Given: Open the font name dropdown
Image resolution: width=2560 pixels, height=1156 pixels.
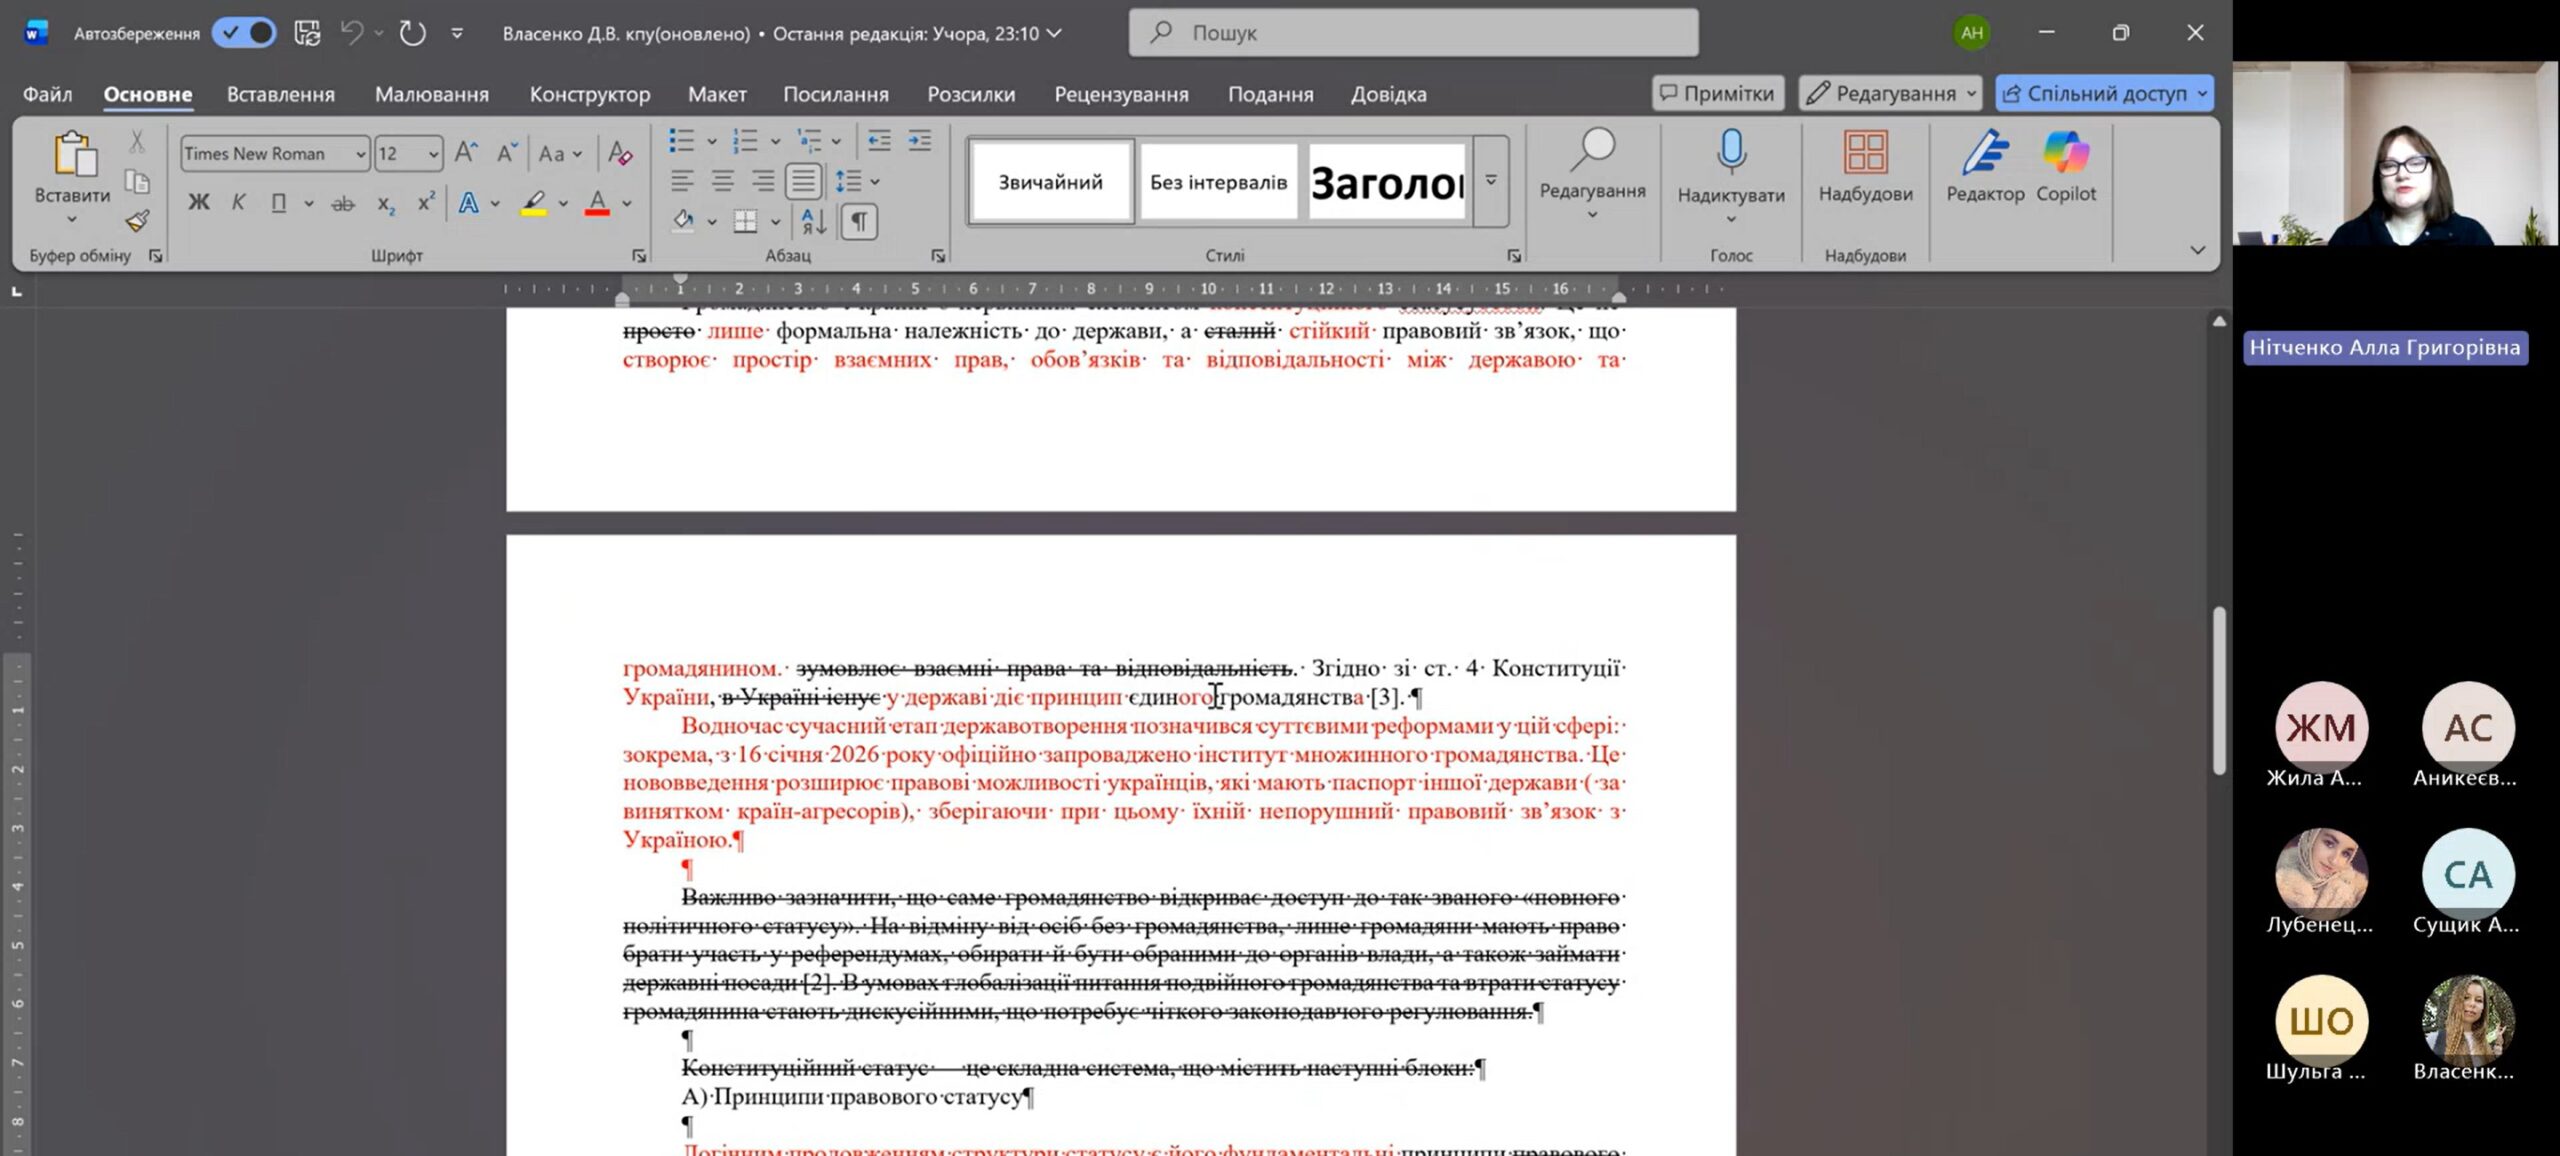Looking at the screenshot, I should pos(360,154).
